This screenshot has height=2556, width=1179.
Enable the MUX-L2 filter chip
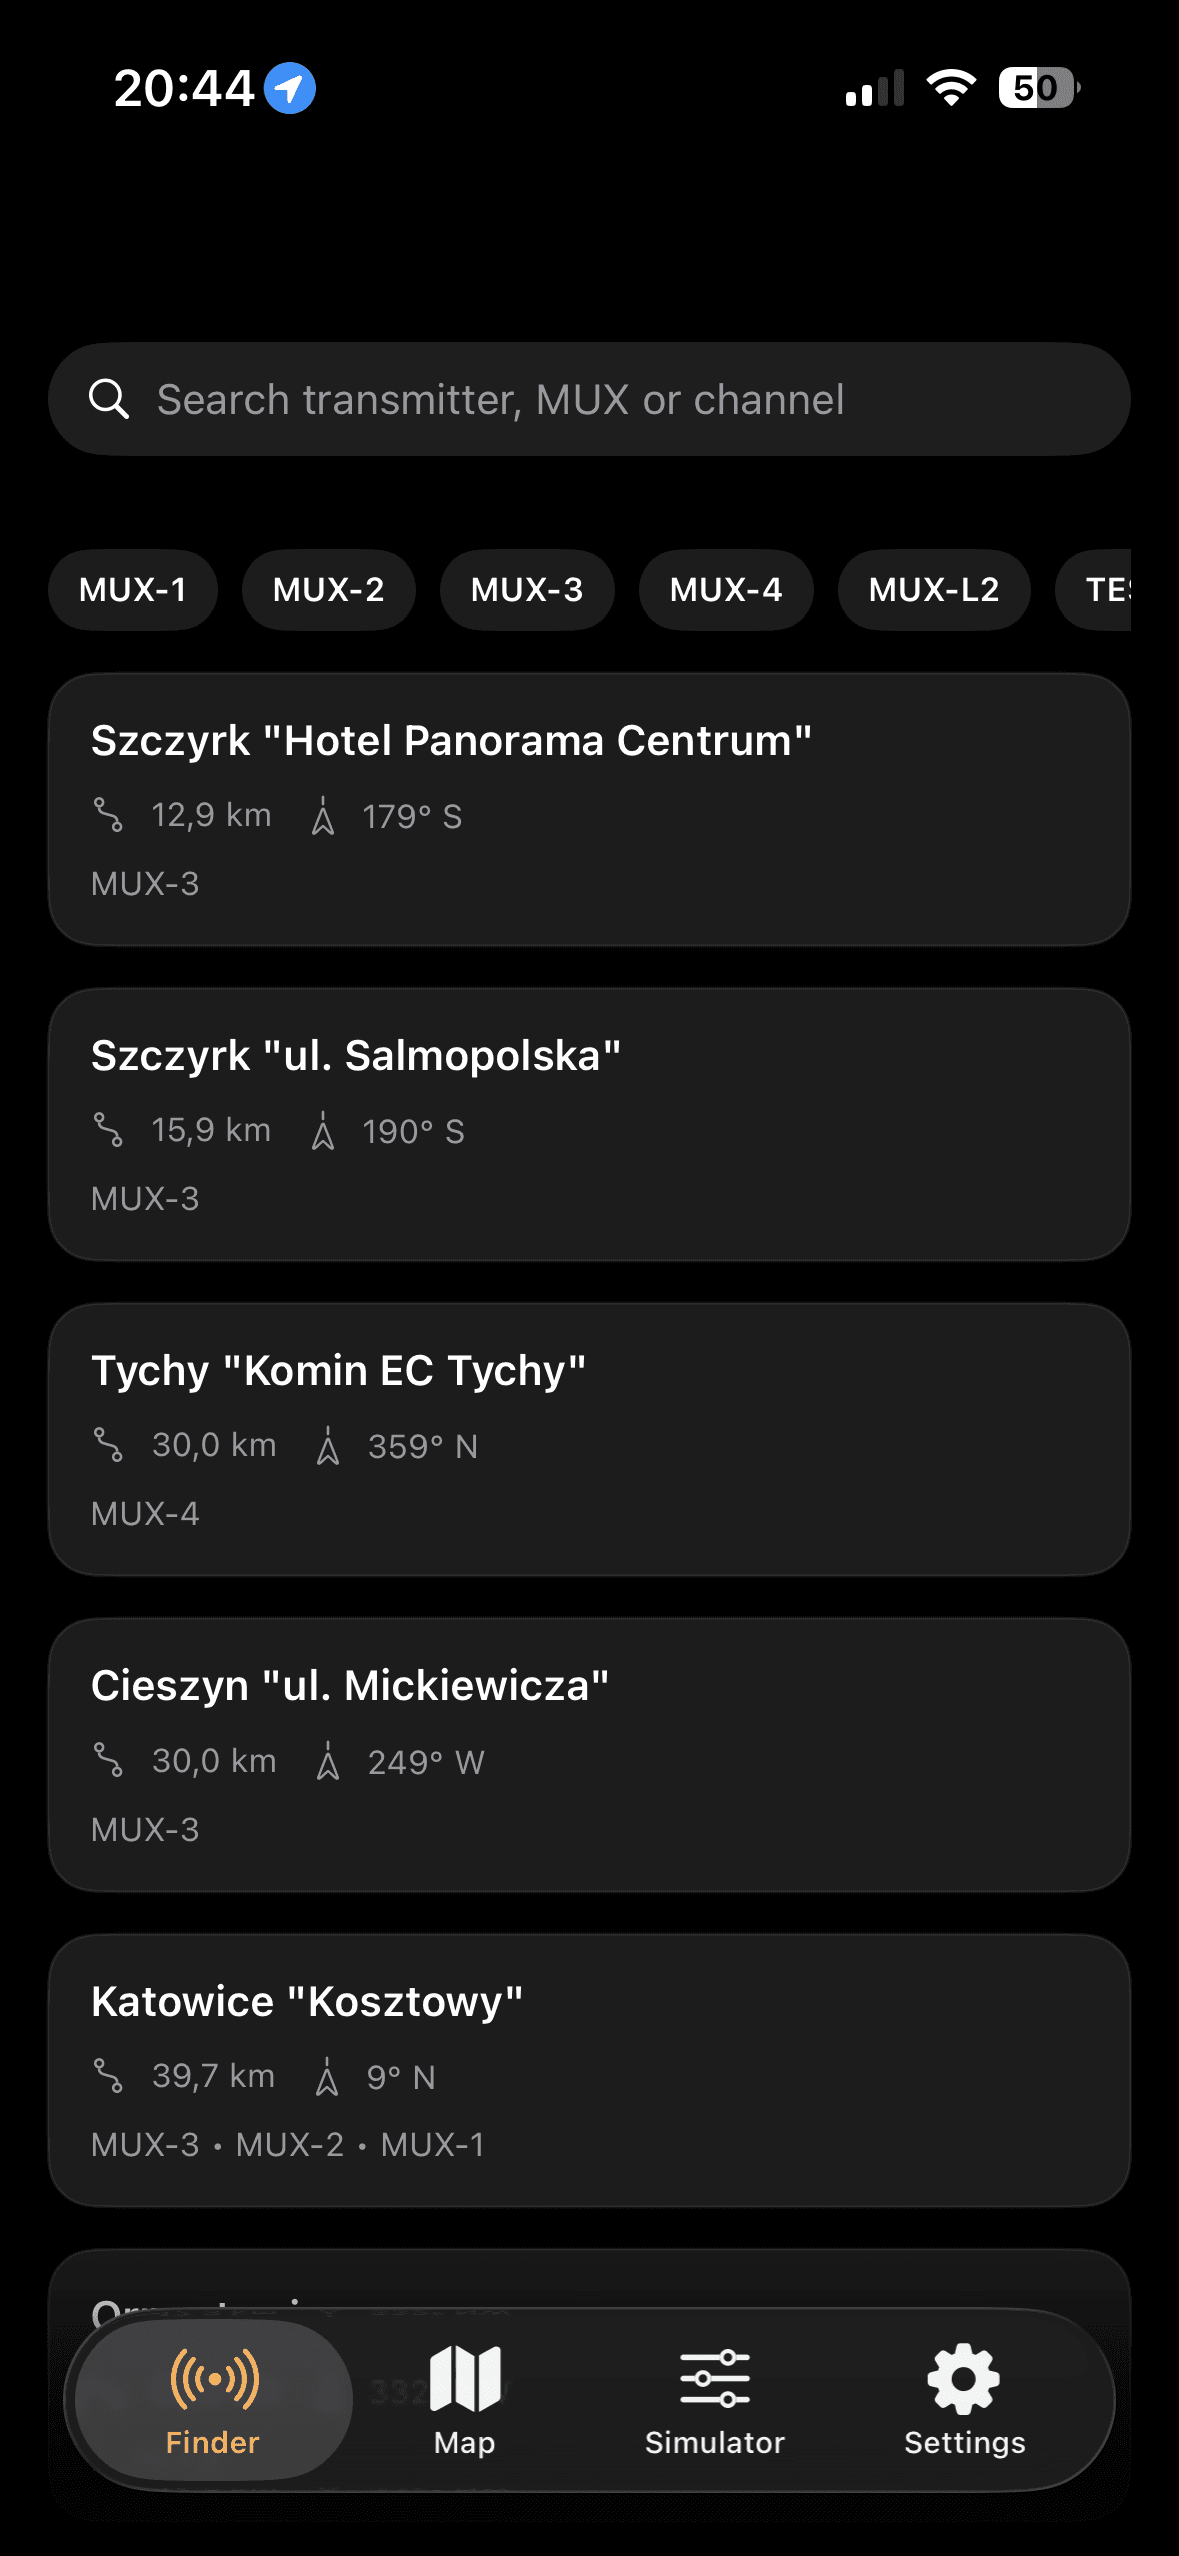[x=934, y=590]
